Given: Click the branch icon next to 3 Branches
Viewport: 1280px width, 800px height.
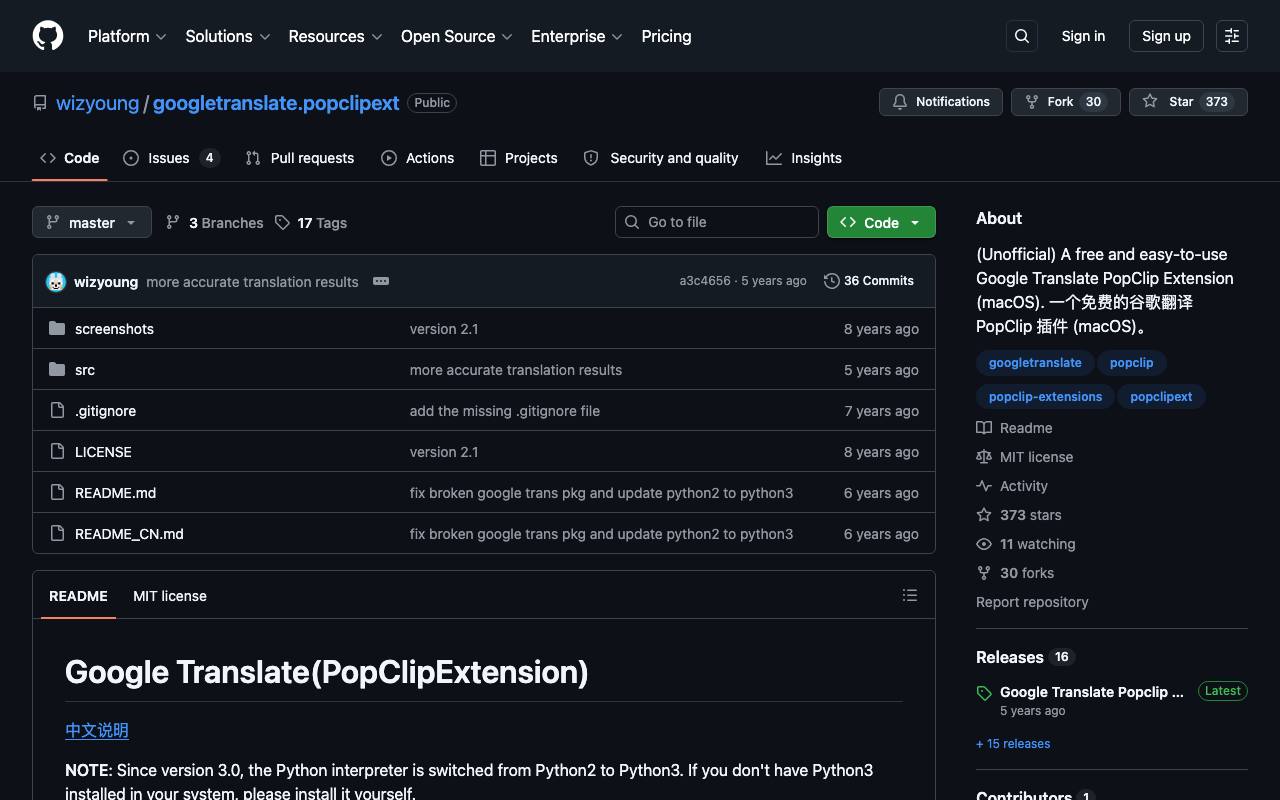Looking at the screenshot, I should coord(173,222).
